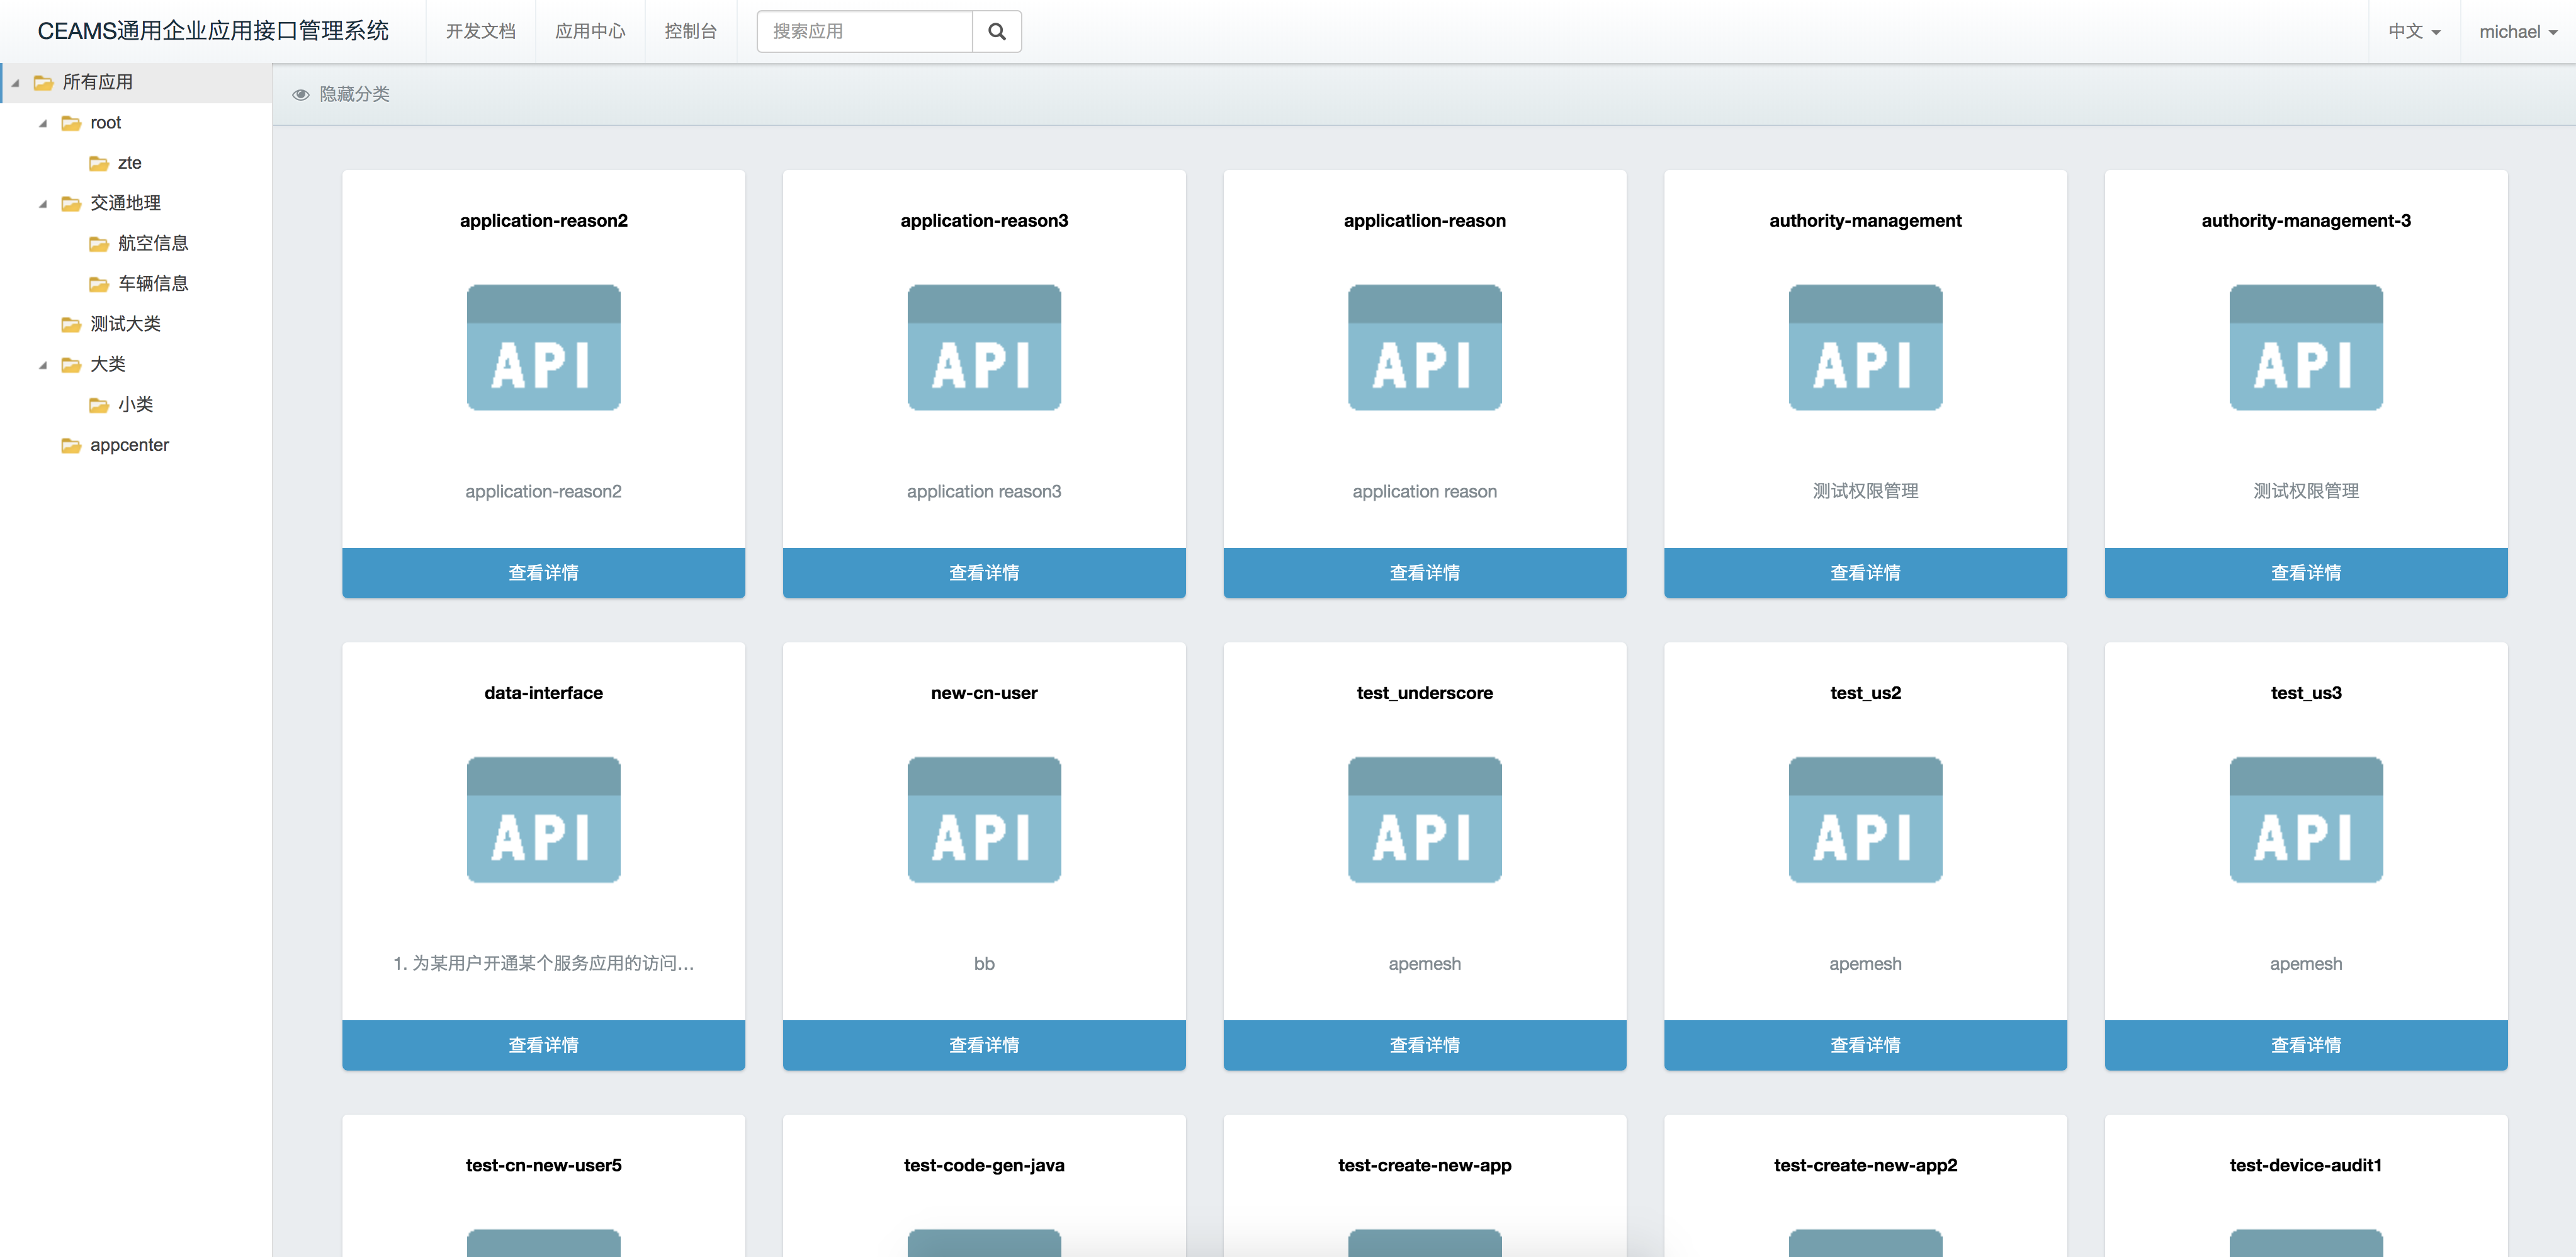Click the 小类 folder icon
The image size is (2576, 1257).
tap(99, 405)
